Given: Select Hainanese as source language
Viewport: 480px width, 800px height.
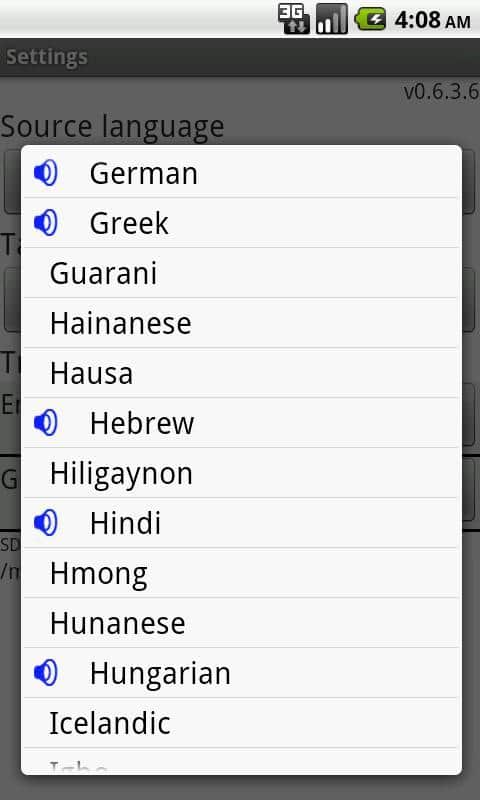Looking at the screenshot, I should [241, 323].
